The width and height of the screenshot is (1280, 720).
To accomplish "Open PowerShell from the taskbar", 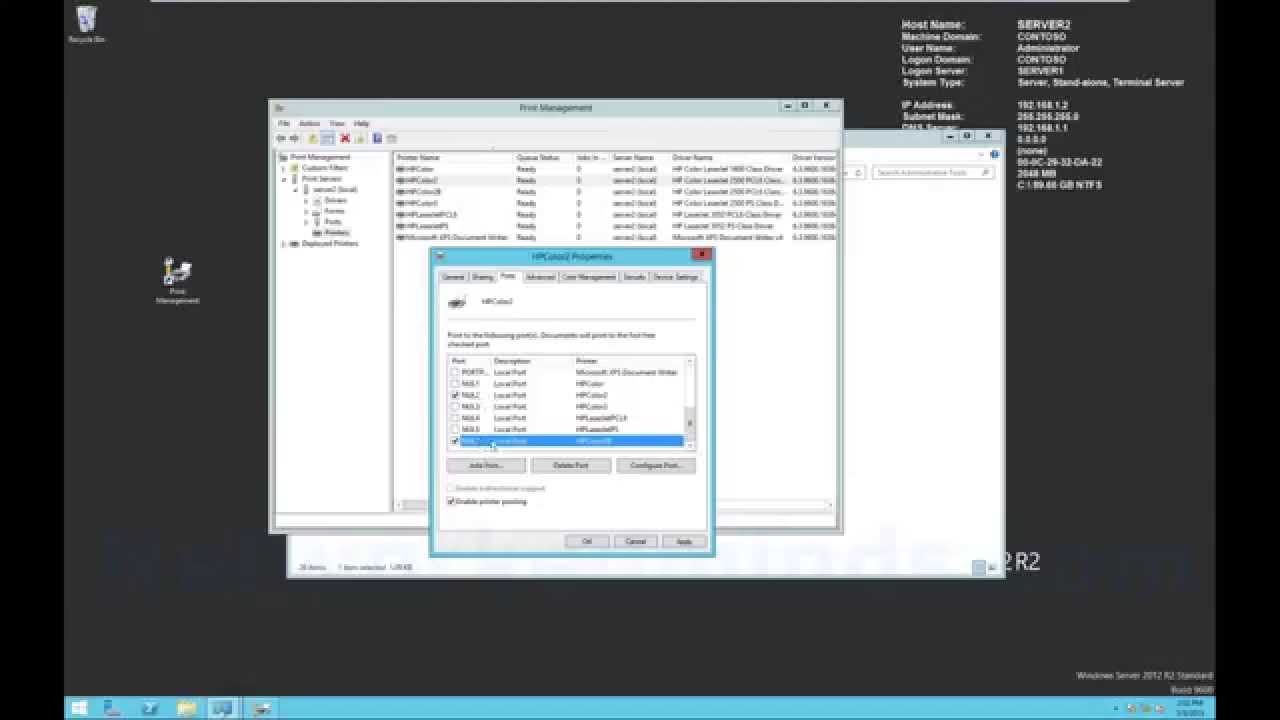I will tap(150, 708).
